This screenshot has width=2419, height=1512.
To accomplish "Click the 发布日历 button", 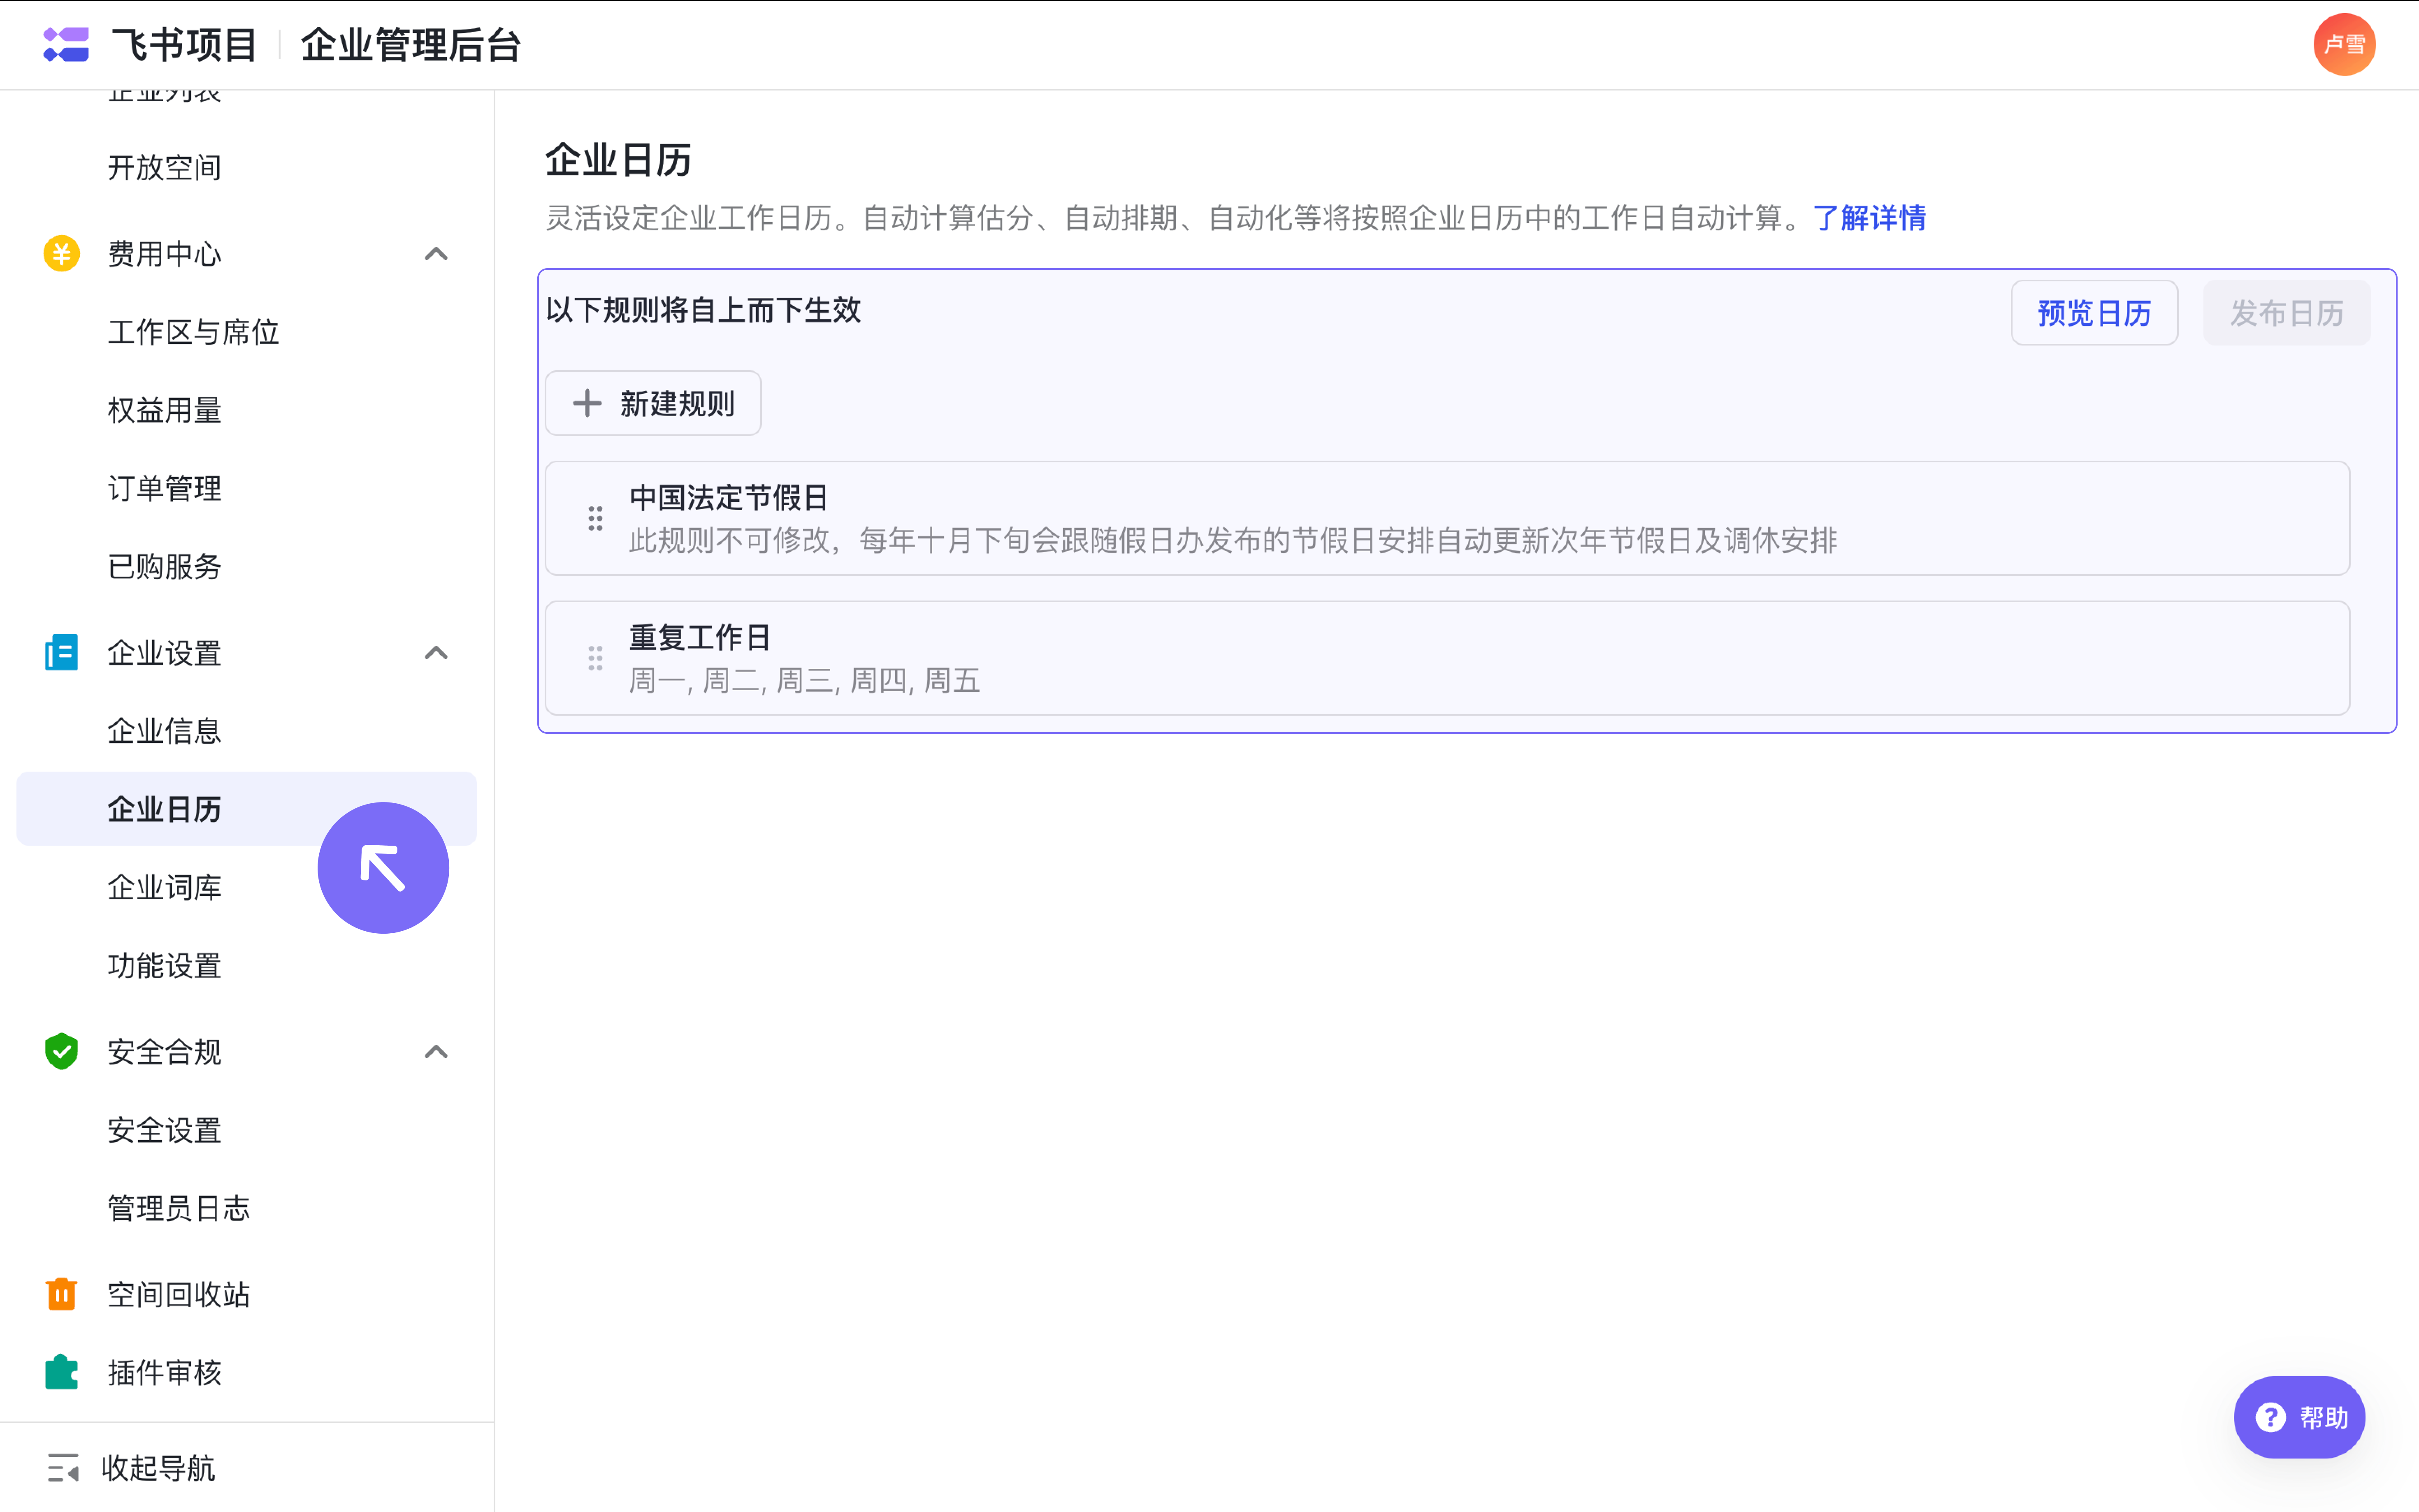I will (x=2286, y=313).
